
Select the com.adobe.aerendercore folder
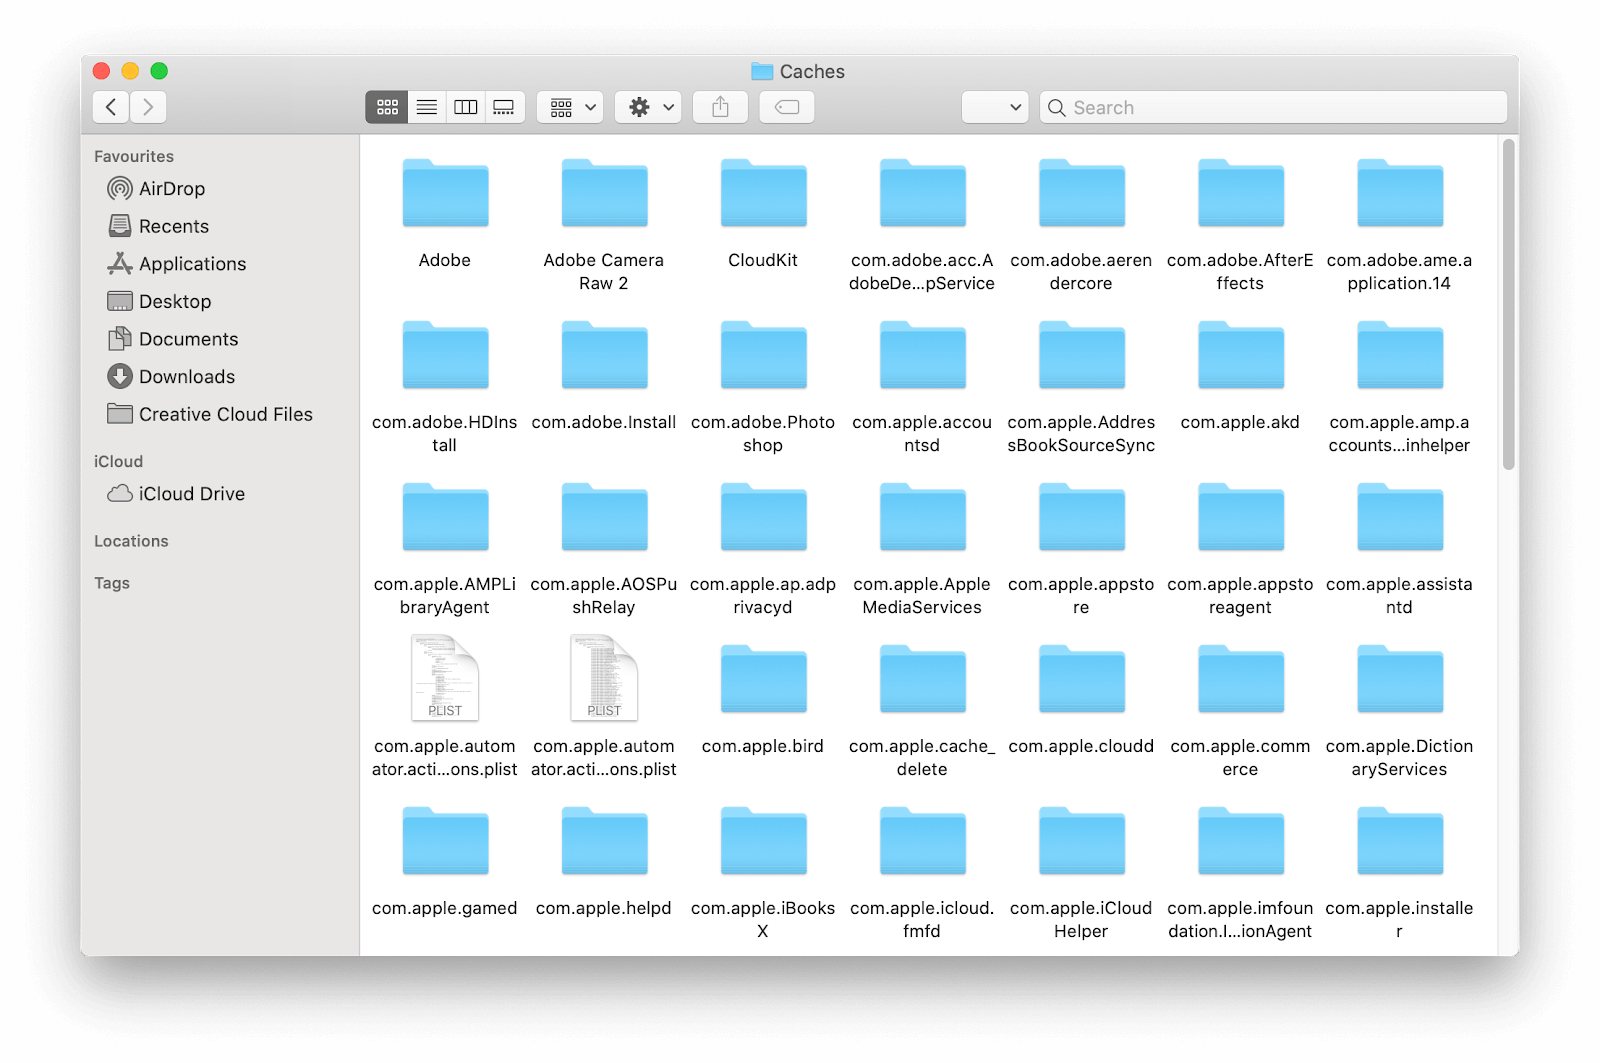(x=1081, y=194)
